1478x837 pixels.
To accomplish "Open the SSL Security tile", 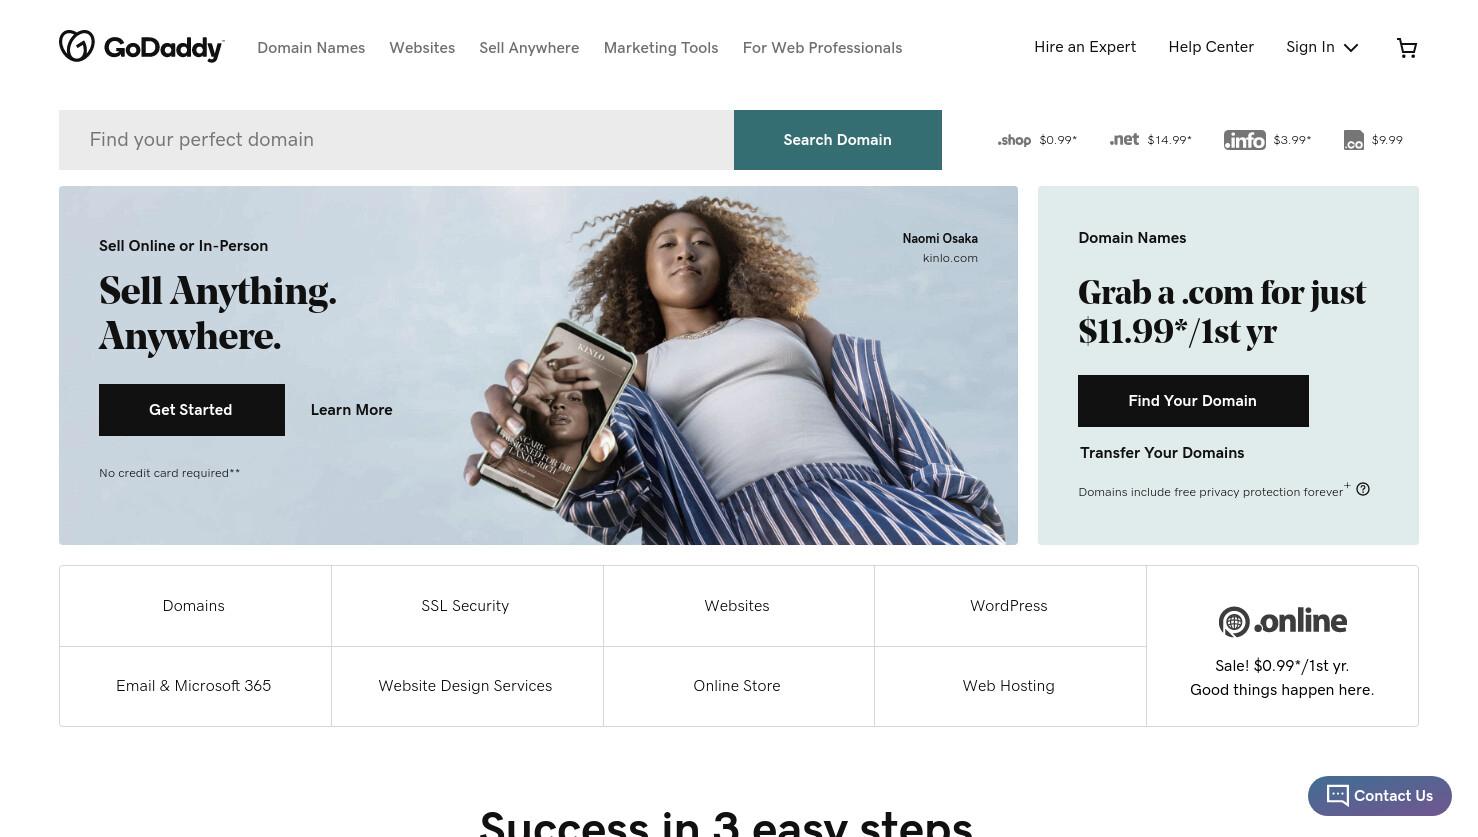I will 467,606.
